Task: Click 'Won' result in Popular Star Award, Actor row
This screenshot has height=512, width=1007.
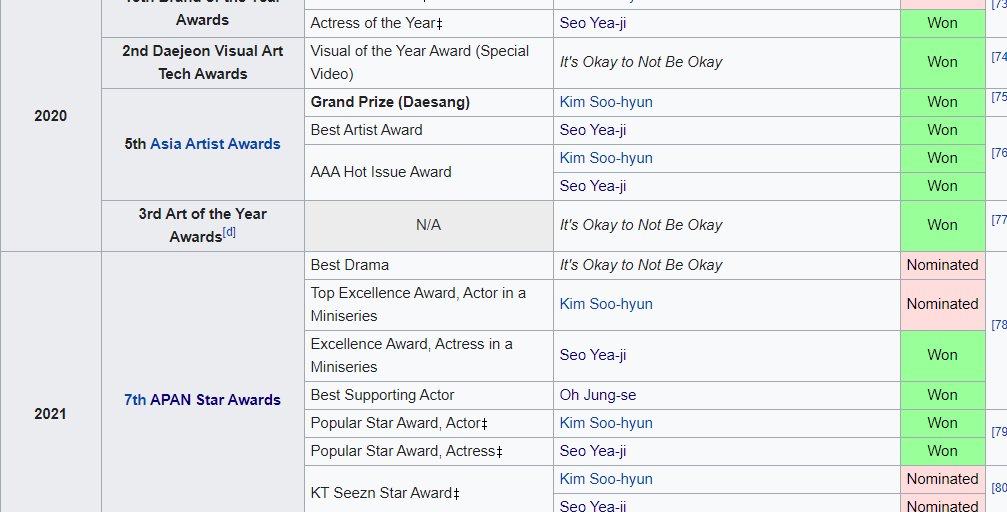Action: click(x=942, y=423)
